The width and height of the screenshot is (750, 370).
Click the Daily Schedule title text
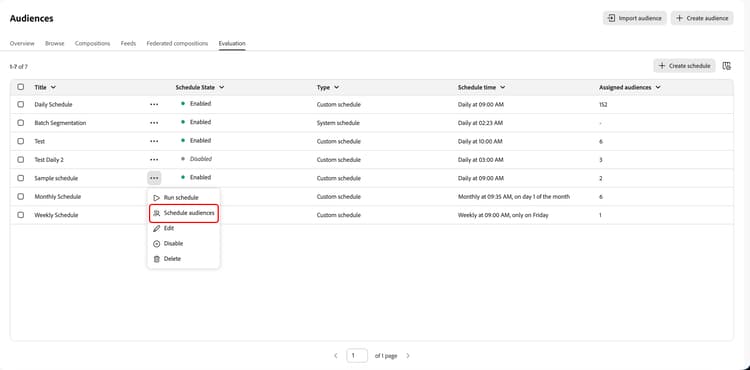53,104
